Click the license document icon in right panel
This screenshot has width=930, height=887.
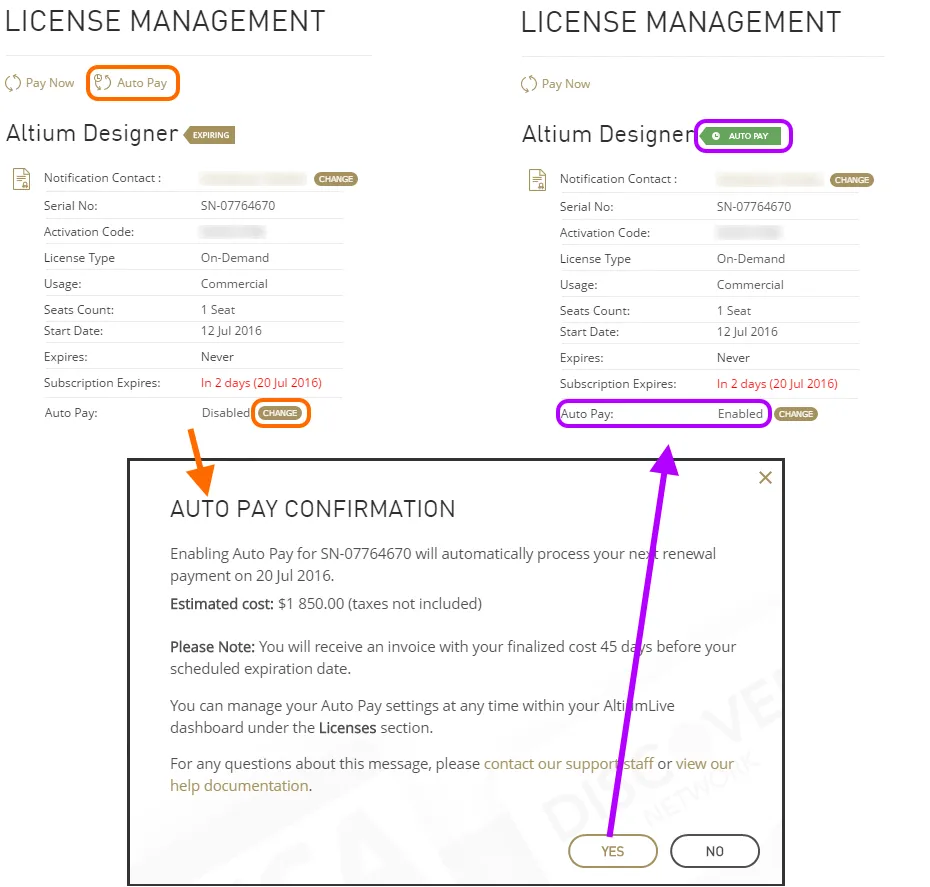point(537,180)
